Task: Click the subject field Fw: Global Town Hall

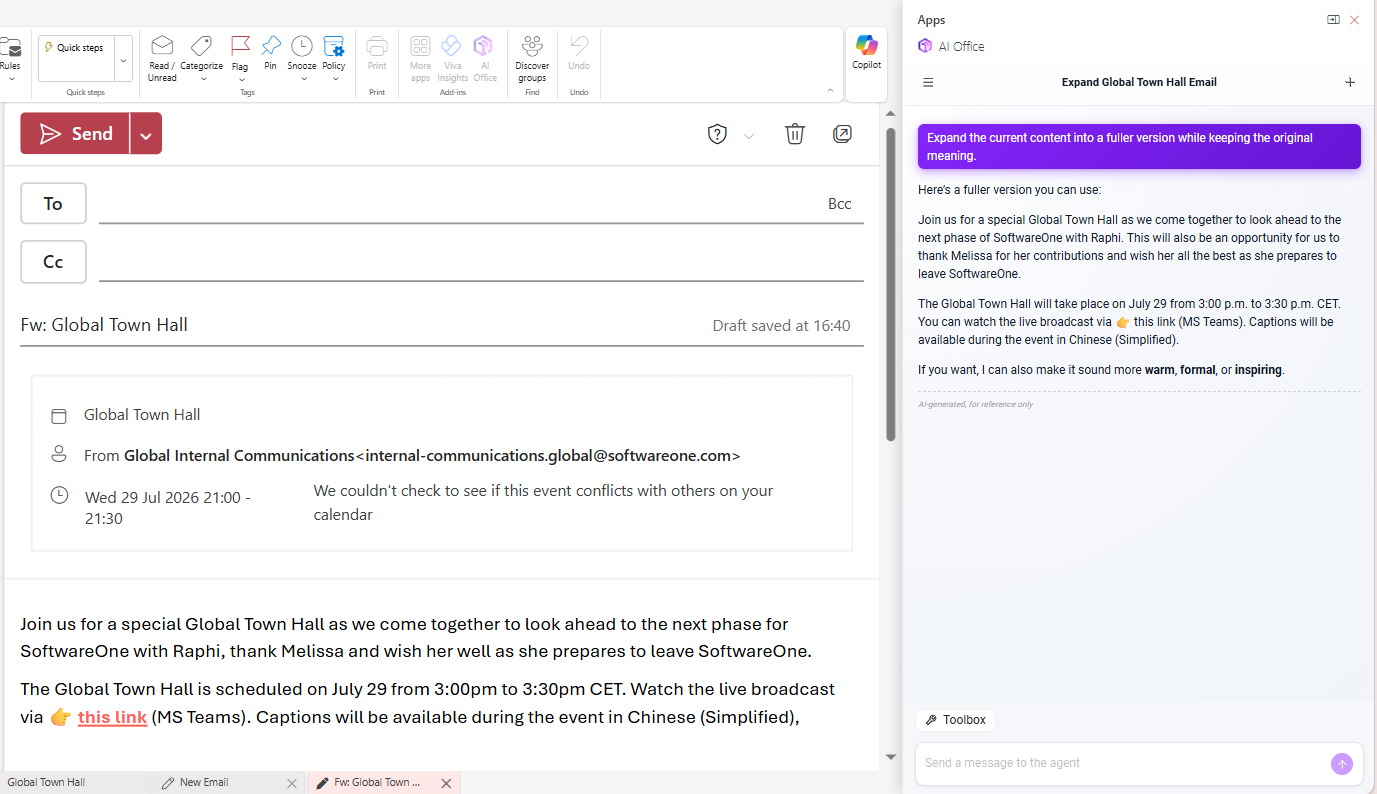Action: 360,325
